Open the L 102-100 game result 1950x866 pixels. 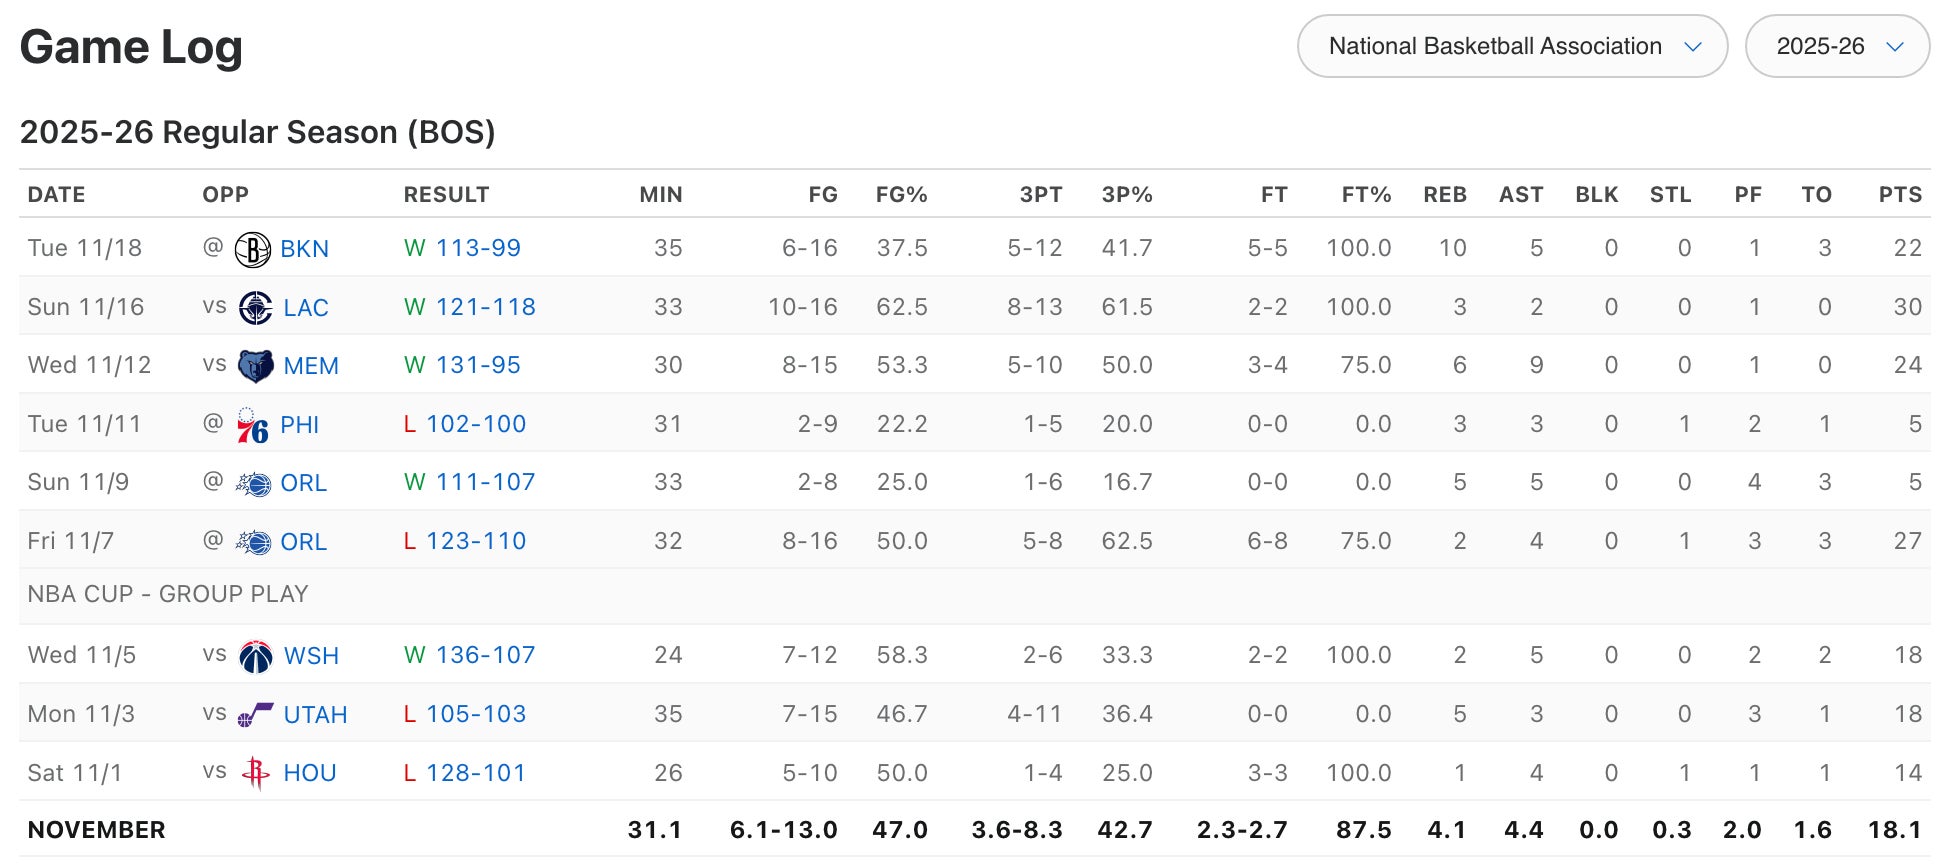[475, 424]
